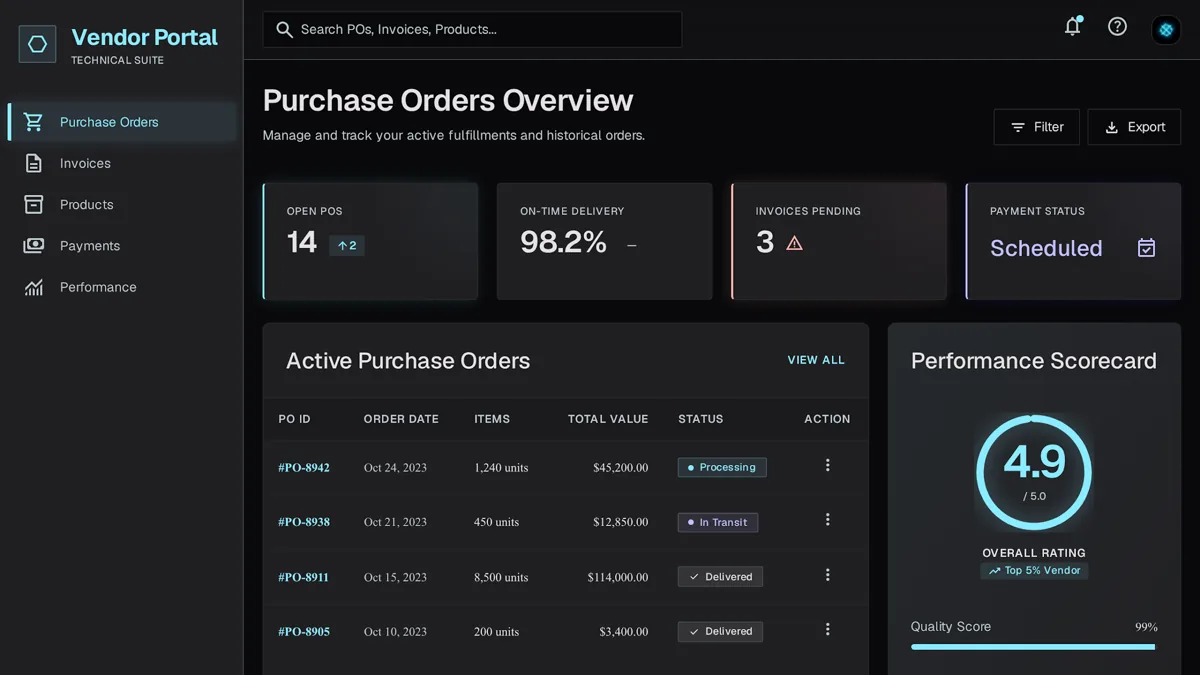Open notifications bell
This screenshot has width=1200, height=675.
pos(1073,27)
